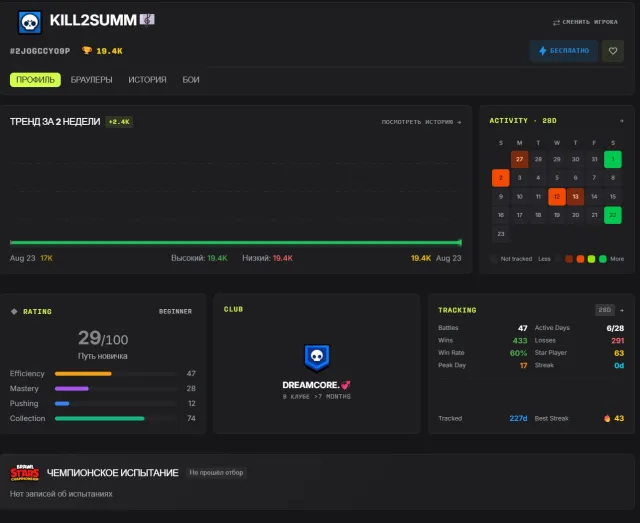This screenshot has height=523, width=640.
Task: Click the KILL2SUMM player skull avatar
Action: pos(30,22)
